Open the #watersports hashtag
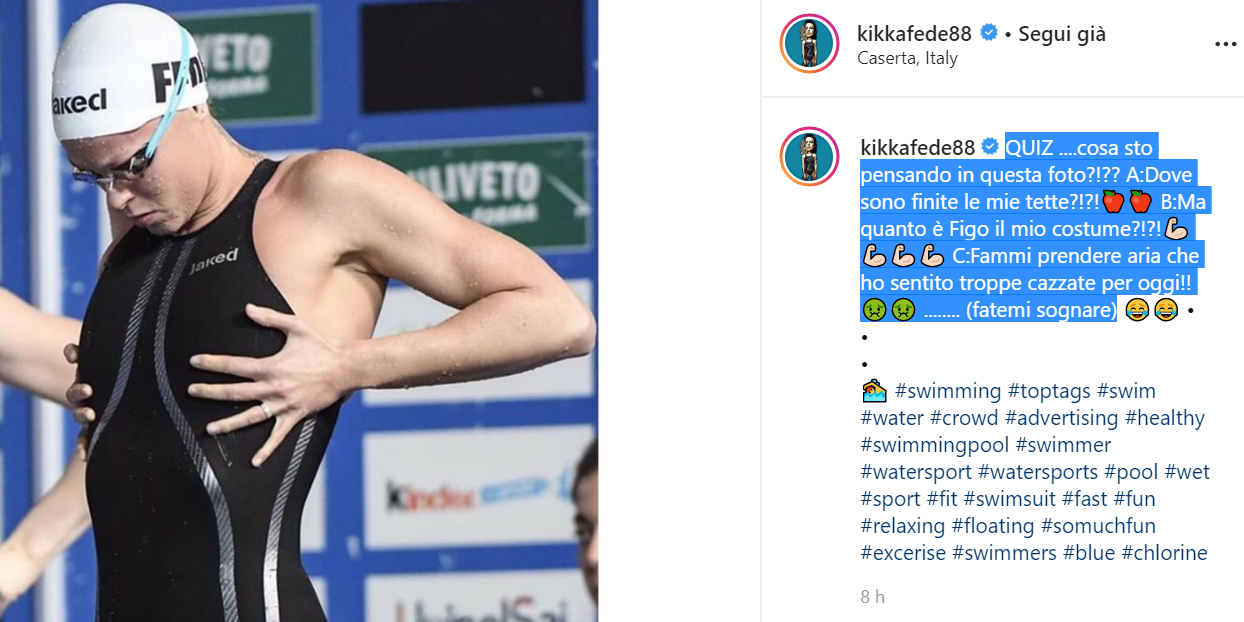The image size is (1244, 622). [1041, 472]
